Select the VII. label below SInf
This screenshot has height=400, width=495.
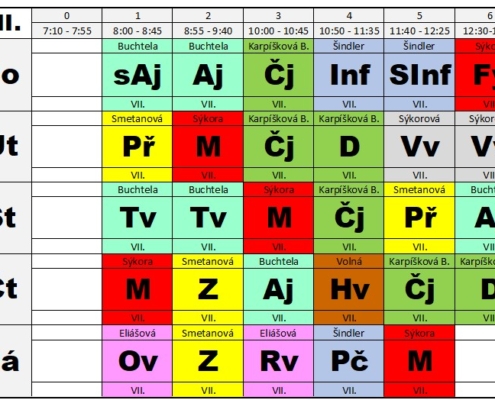click(419, 104)
